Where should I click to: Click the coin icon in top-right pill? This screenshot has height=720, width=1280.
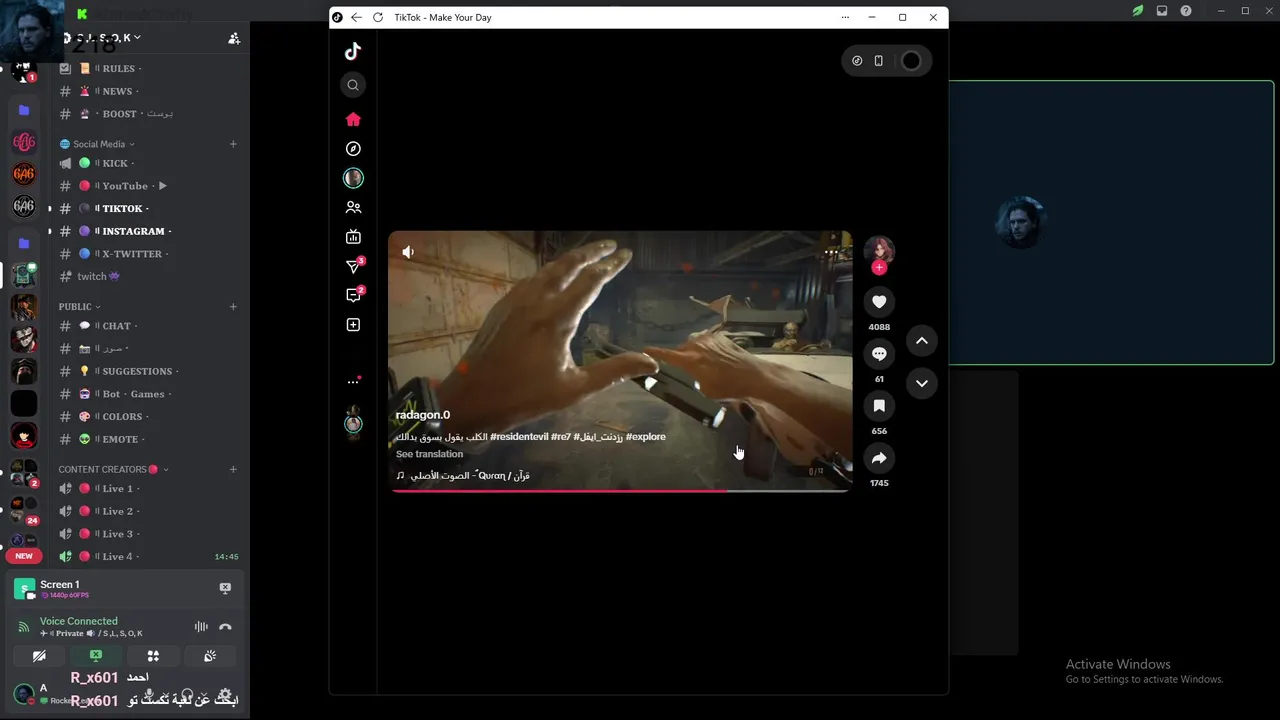pos(857,61)
